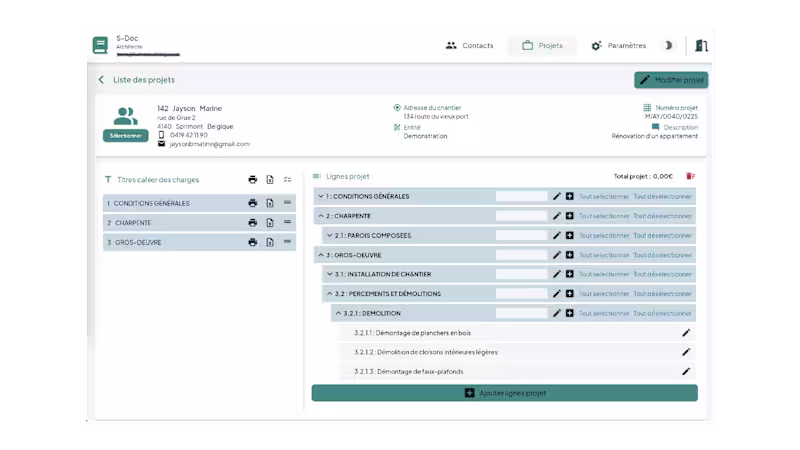Click checklist icon in Titres header

288,180
